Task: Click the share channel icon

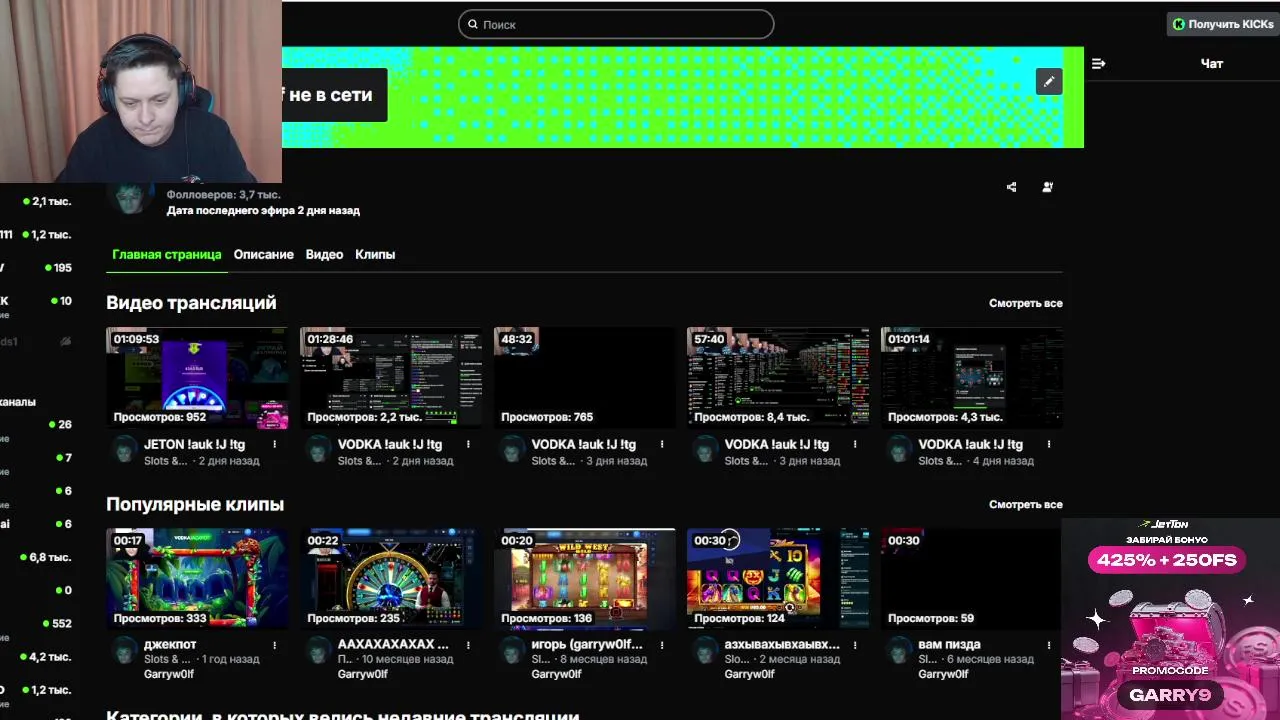Action: (1011, 187)
